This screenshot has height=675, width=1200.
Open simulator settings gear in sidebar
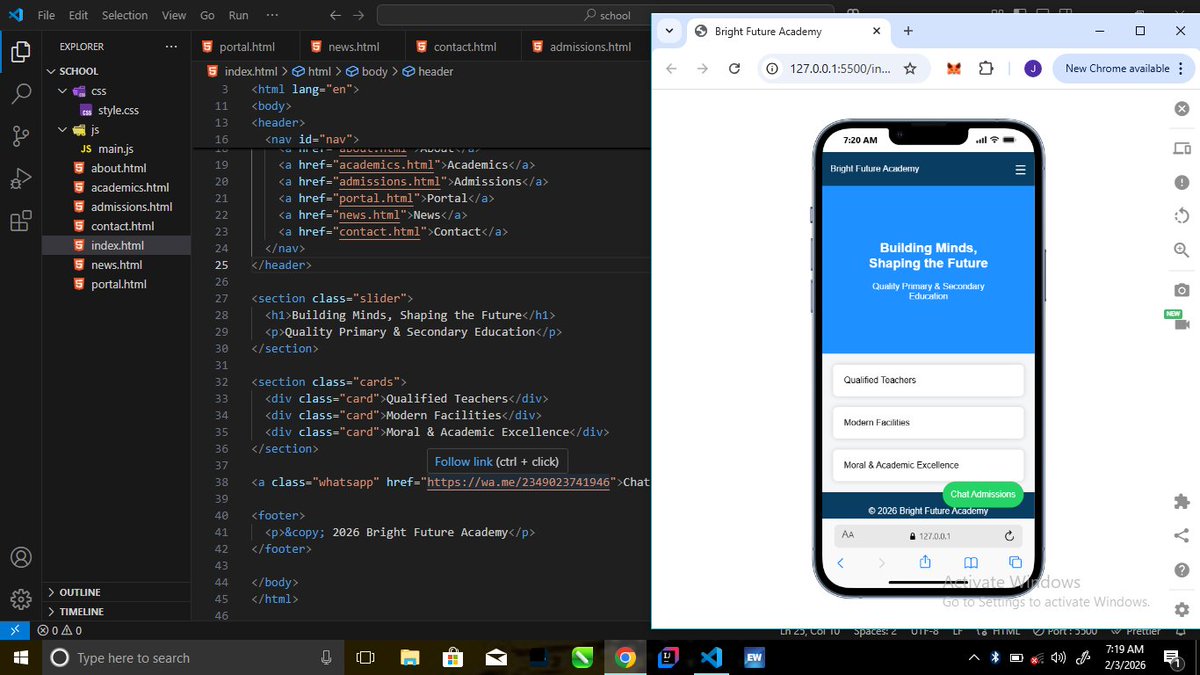tap(1181, 609)
